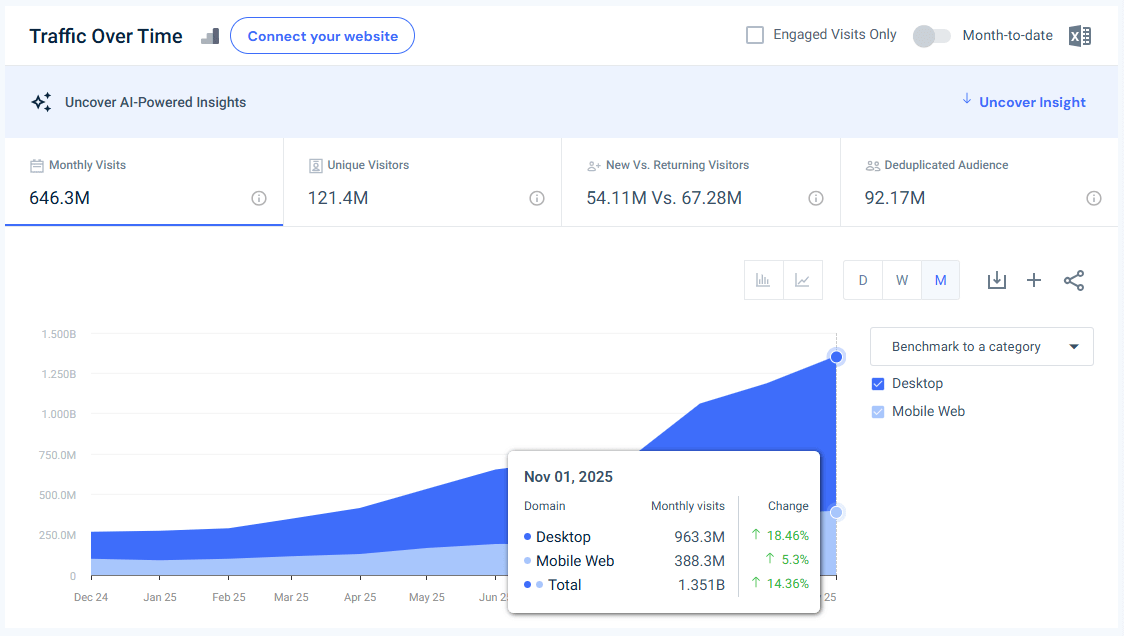Open the Benchmark to a category dropdown
The image size is (1124, 636).
pos(981,346)
